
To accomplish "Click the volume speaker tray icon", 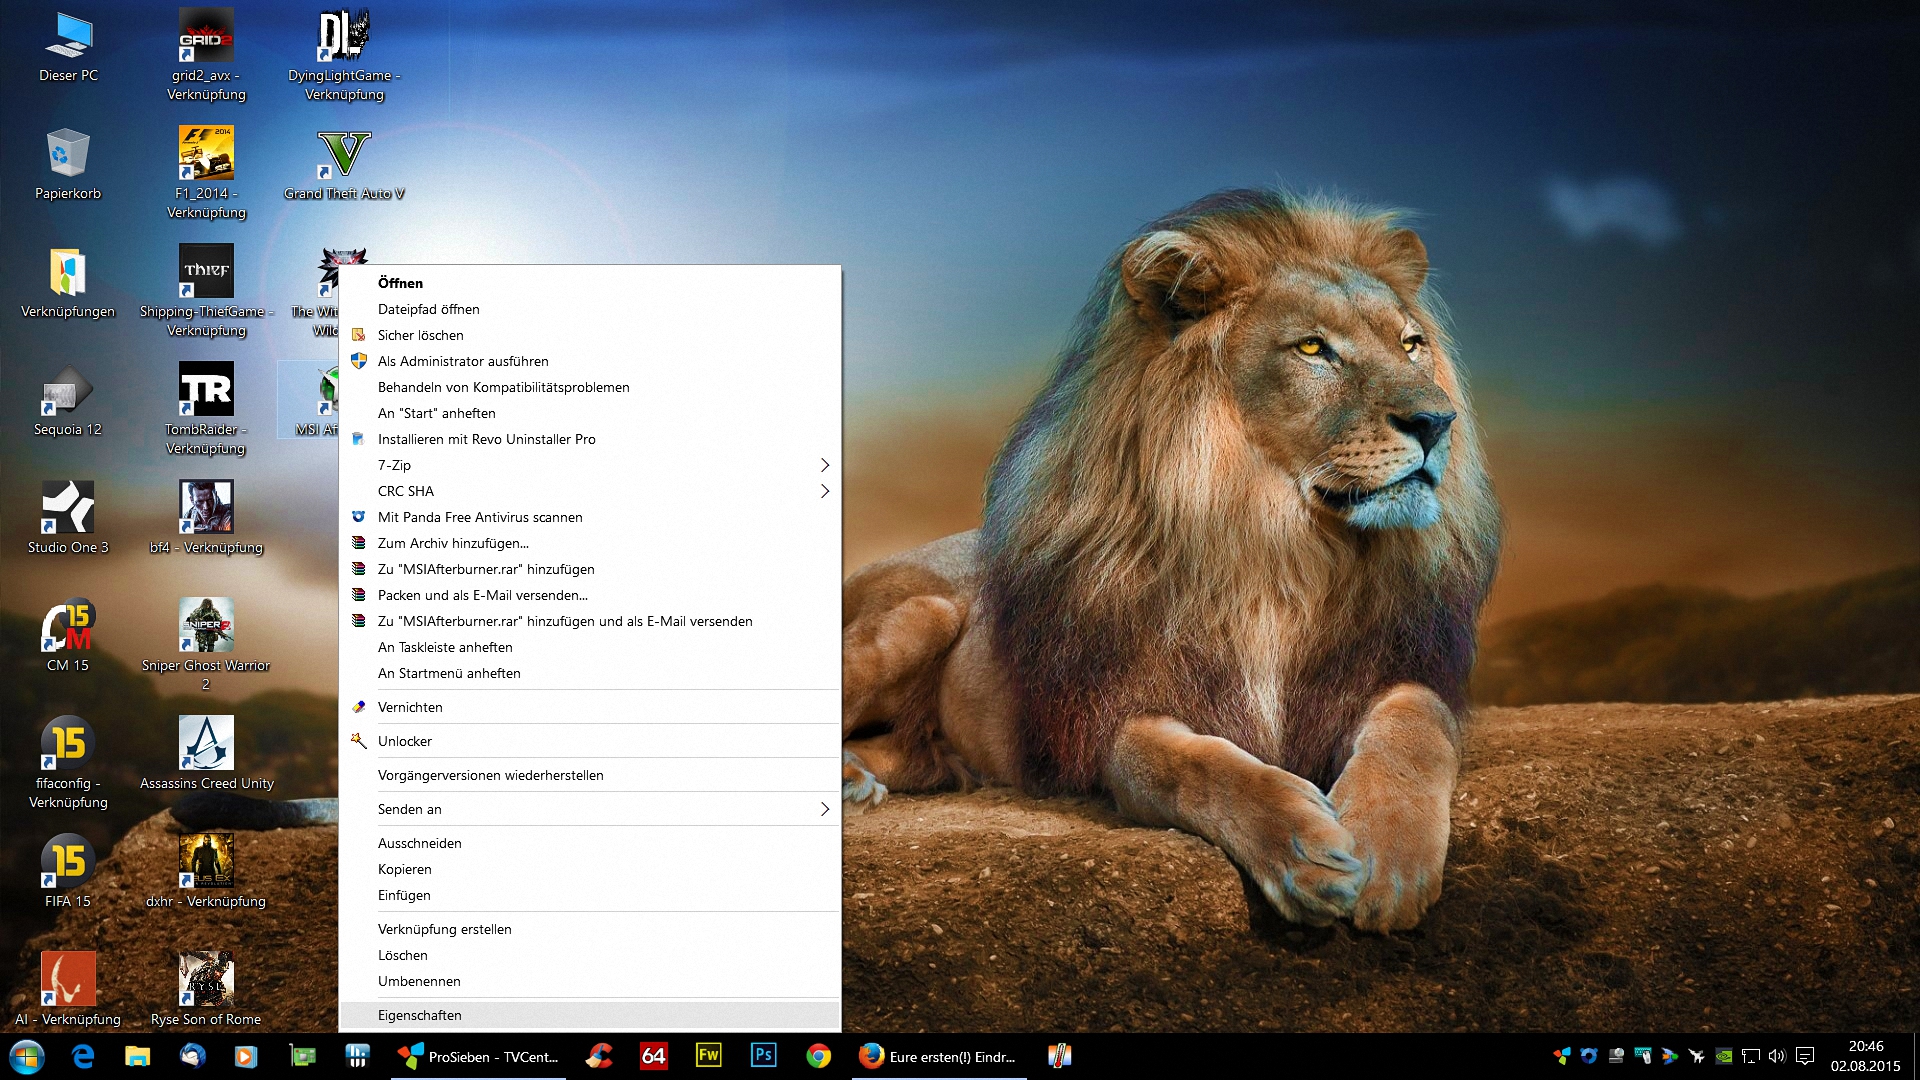I will (1777, 1056).
